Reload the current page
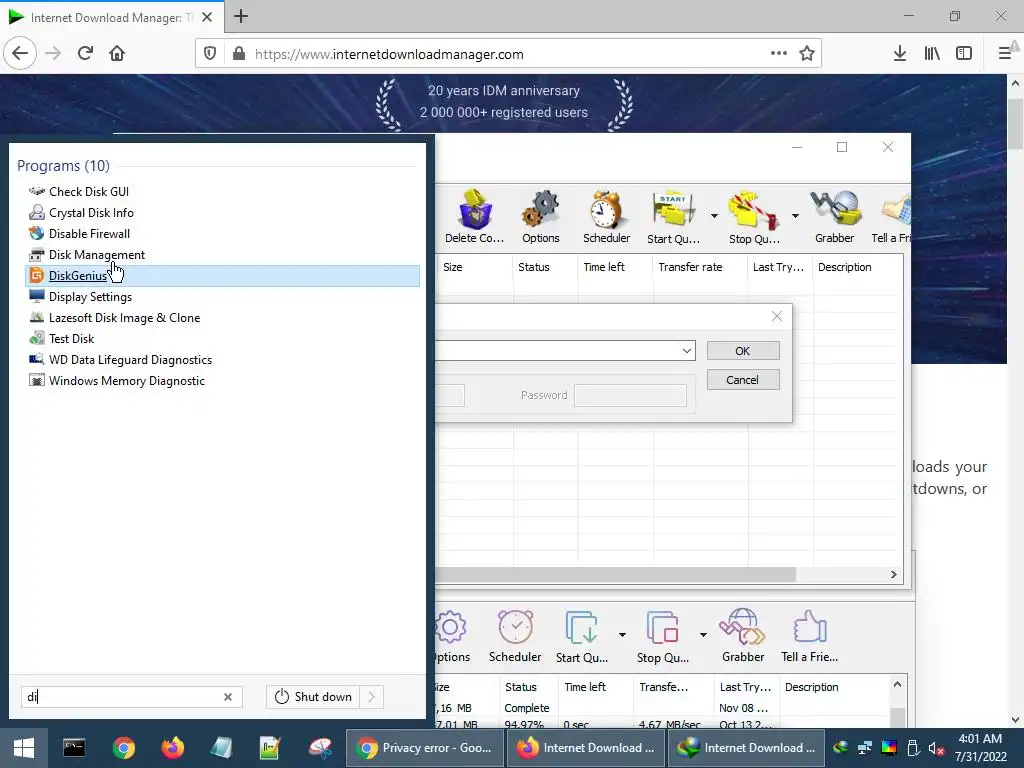This screenshot has width=1024, height=768. point(86,54)
